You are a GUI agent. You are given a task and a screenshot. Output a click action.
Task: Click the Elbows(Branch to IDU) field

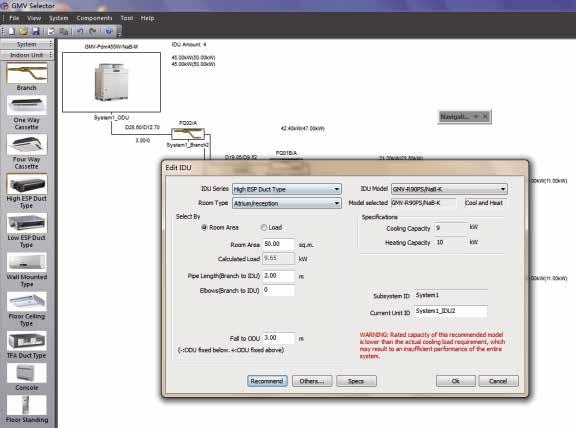279,290
